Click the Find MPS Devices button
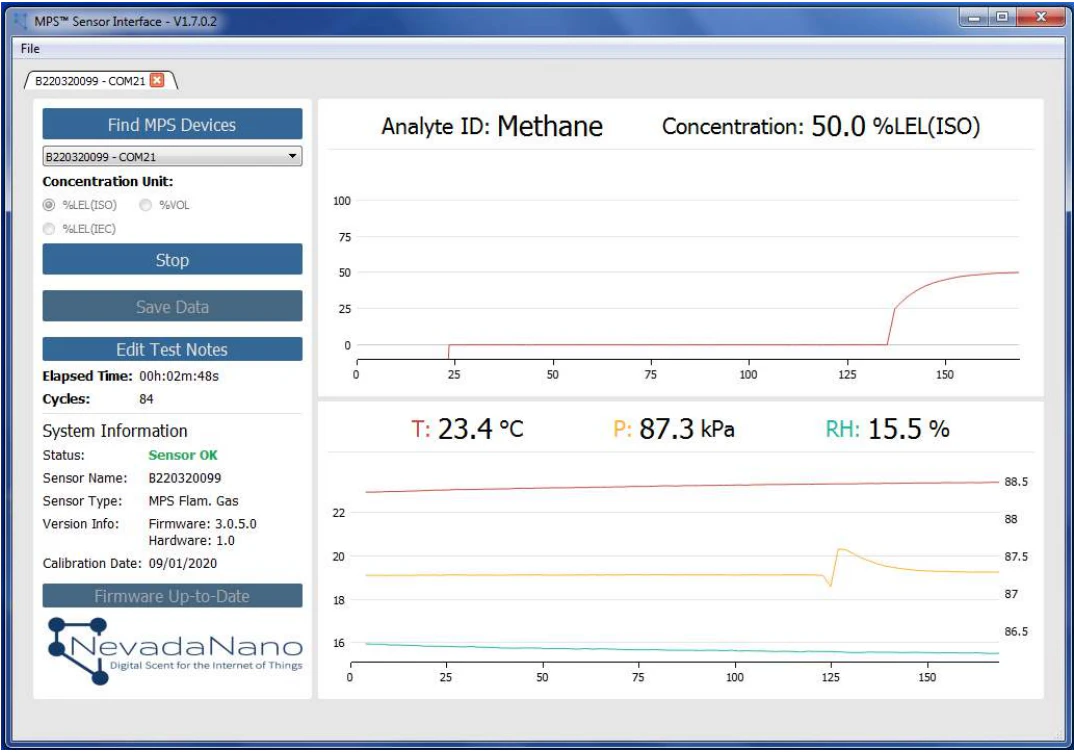The image size is (1074, 754). 172,124
